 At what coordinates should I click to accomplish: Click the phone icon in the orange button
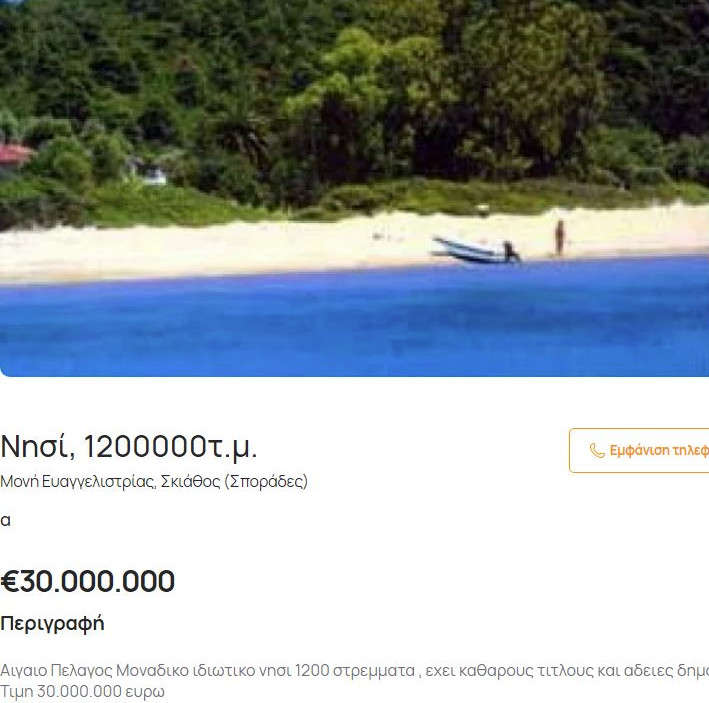(x=597, y=451)
